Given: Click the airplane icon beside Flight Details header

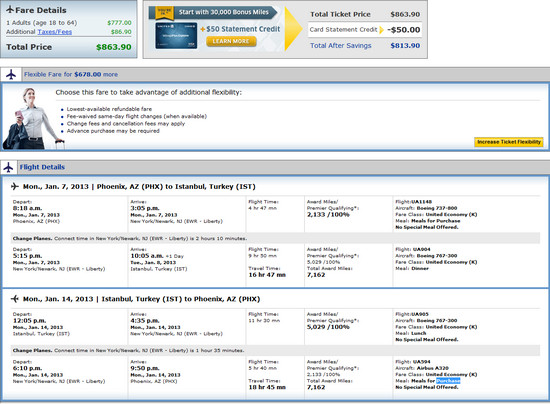Looking at the screenshot, I should pos(8,167).
